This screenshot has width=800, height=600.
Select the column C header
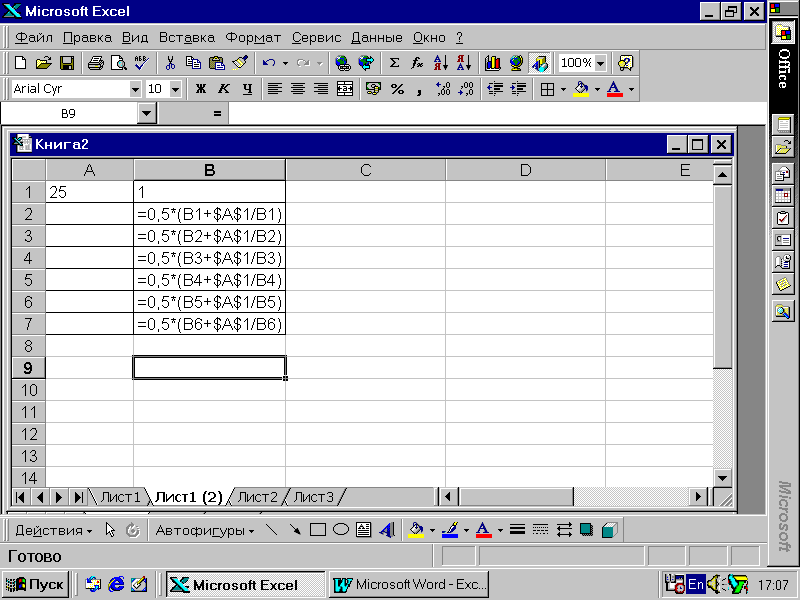pyautogui.click(x=365, y=170)
